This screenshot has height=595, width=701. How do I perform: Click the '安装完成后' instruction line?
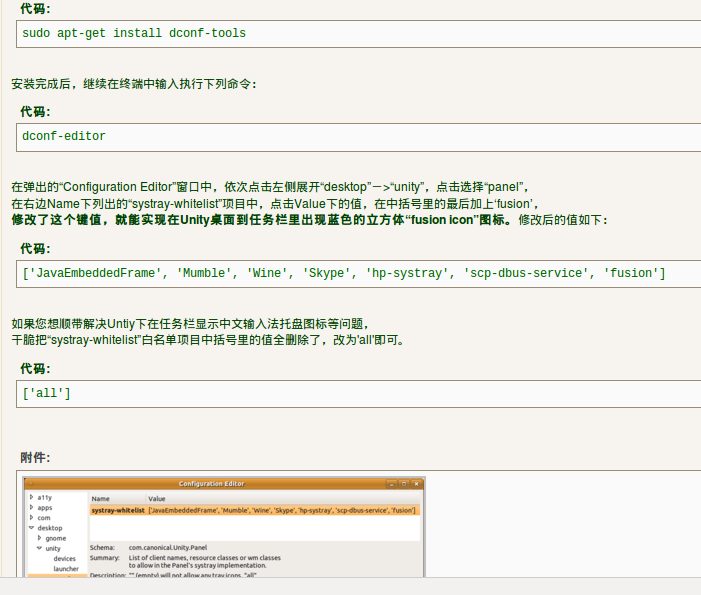click(134, 84)
